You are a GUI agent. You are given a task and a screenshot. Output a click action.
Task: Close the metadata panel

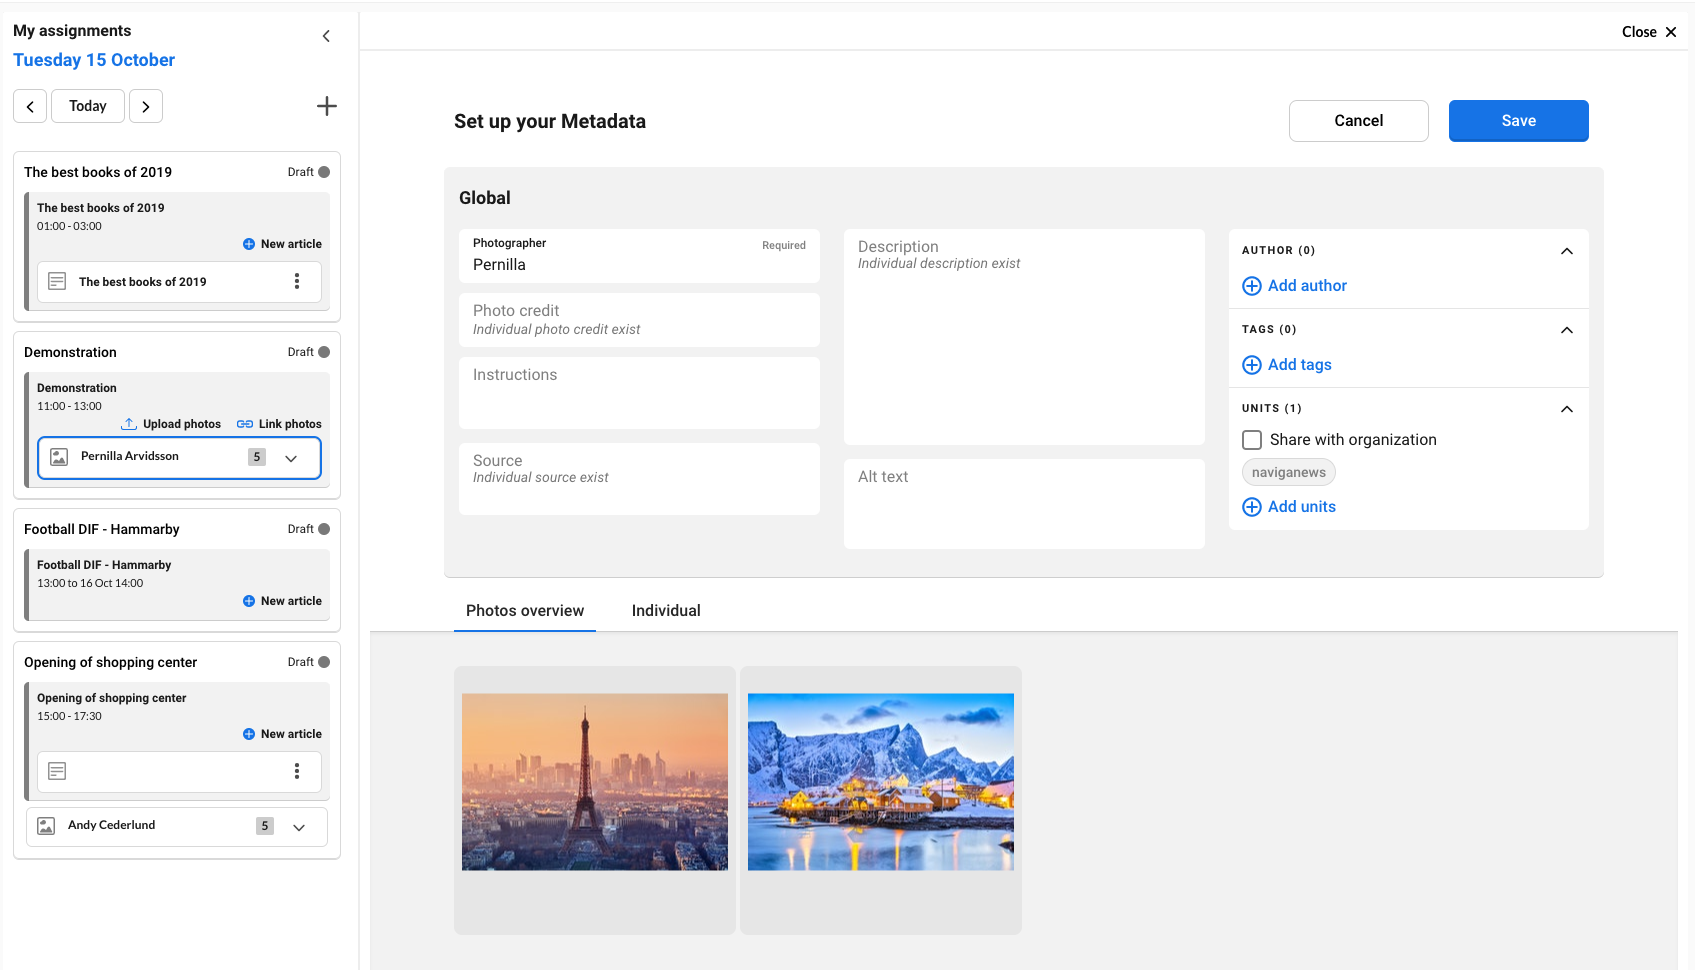[1649, 32]
